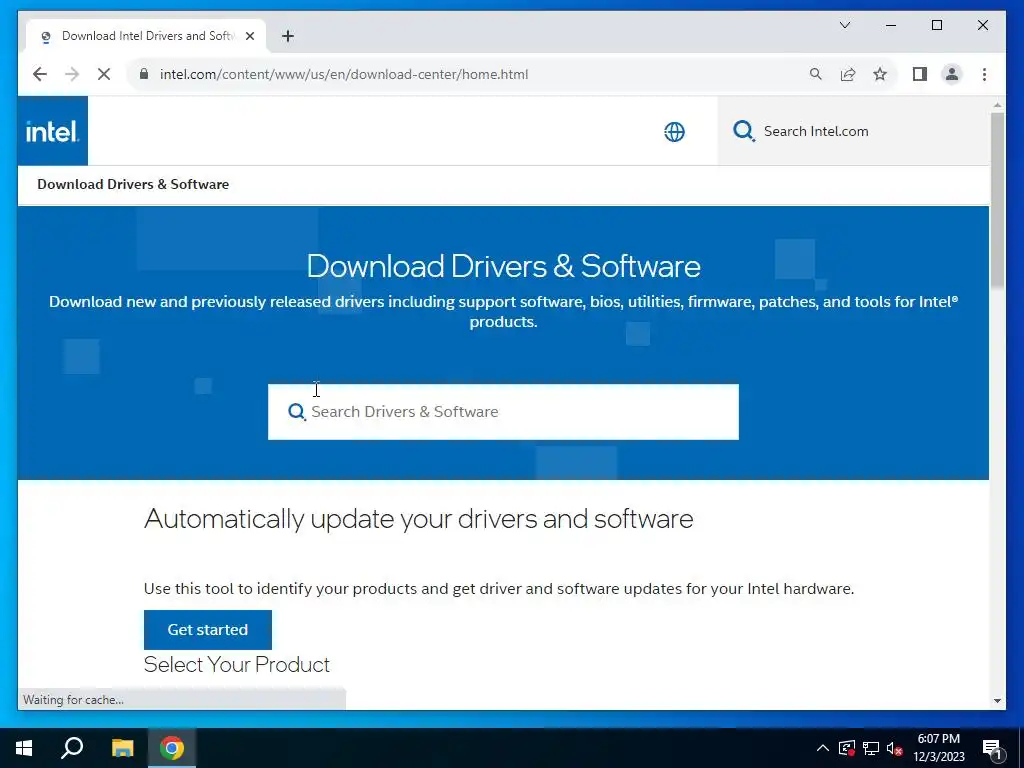Bookmark this page with the star

click(x=880, y=74)
